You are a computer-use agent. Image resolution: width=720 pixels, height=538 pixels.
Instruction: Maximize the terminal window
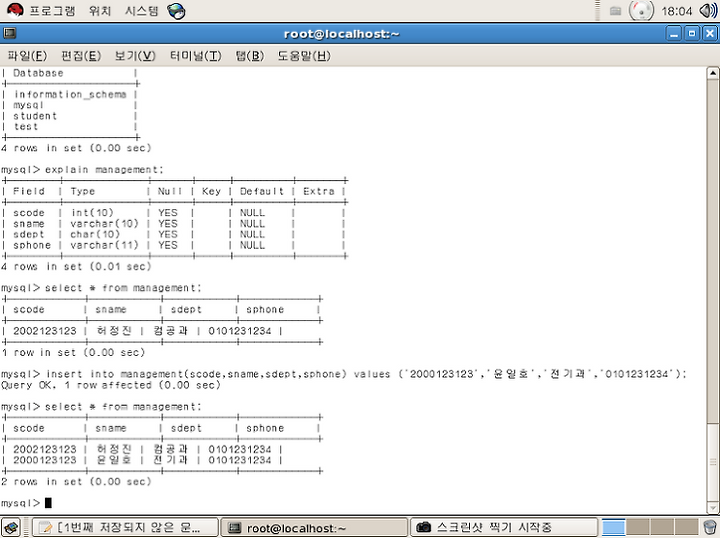click(692, 34)
